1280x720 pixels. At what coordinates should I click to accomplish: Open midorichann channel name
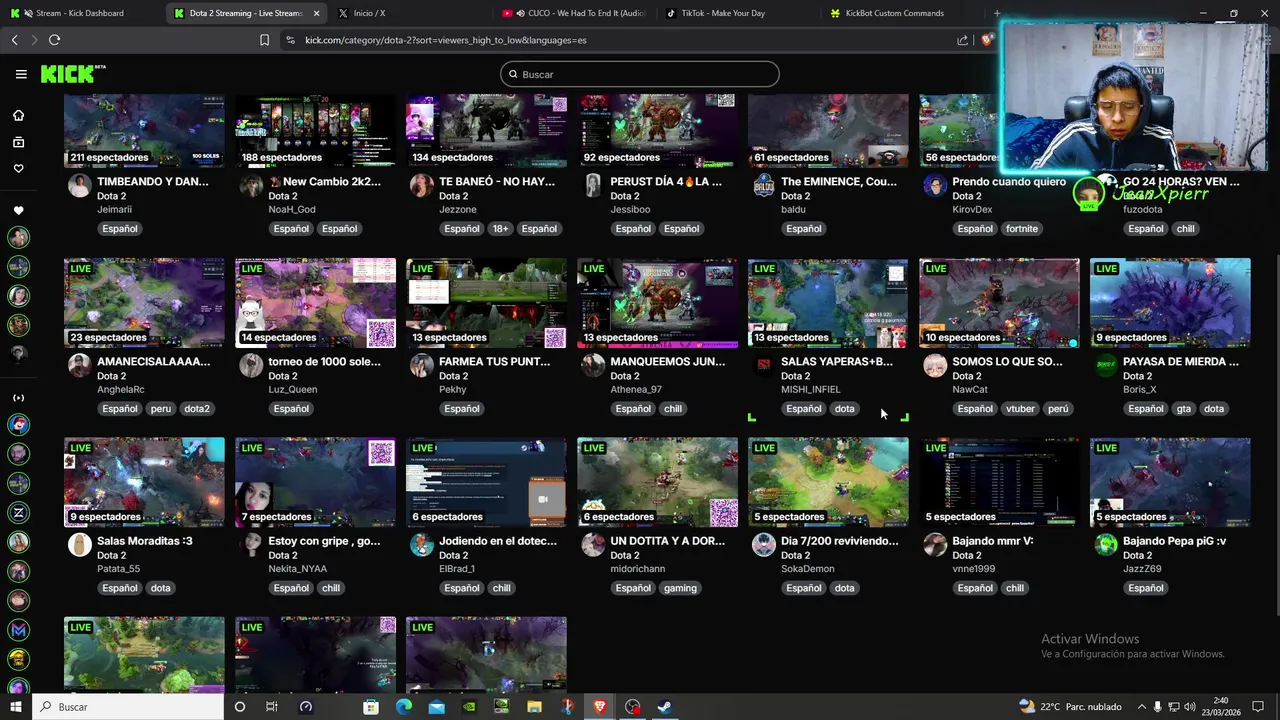[637, 569]
